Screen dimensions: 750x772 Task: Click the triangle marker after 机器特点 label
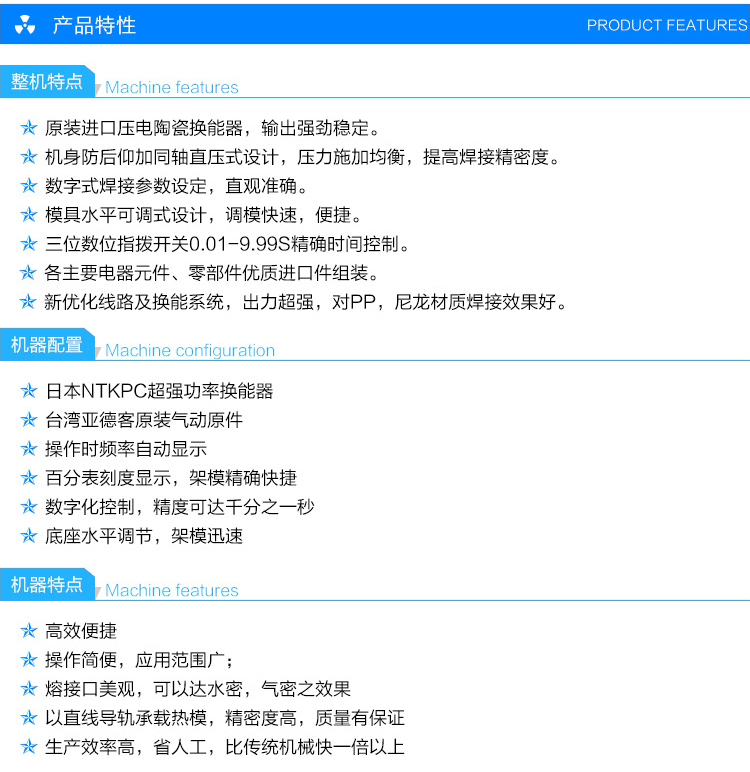(98, 592)
